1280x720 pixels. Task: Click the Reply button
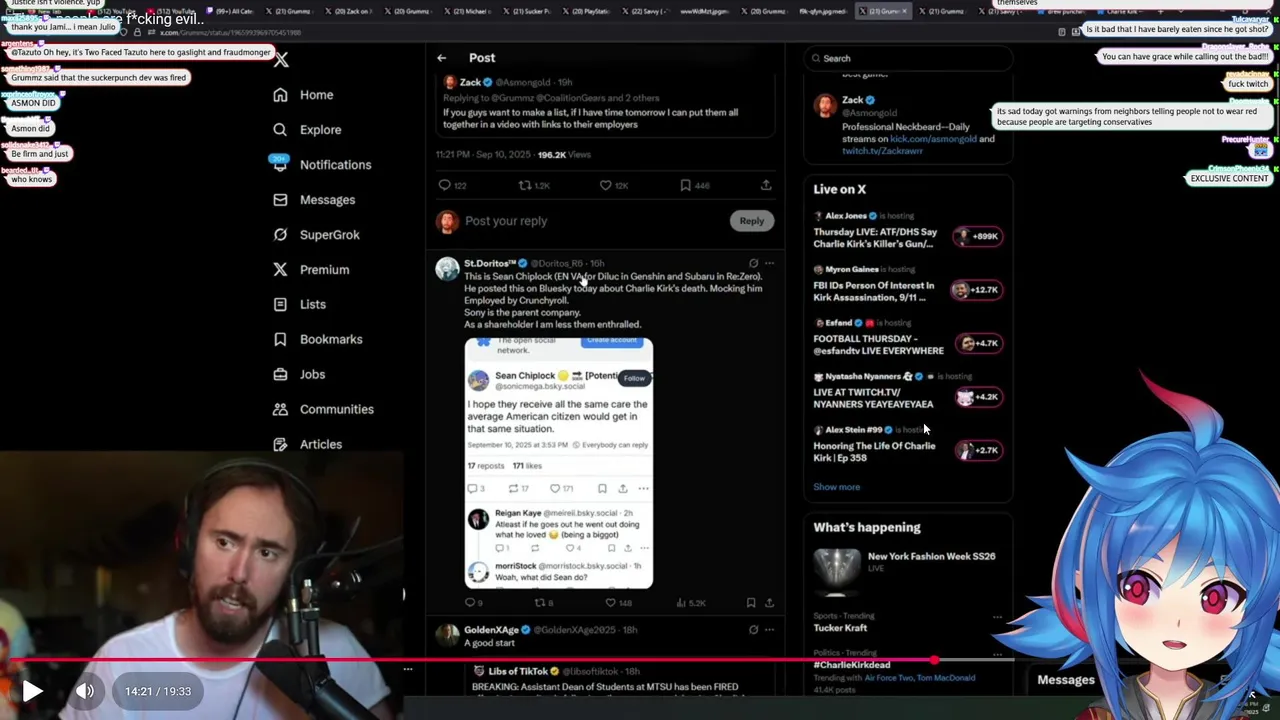click(x=751, y=221)
